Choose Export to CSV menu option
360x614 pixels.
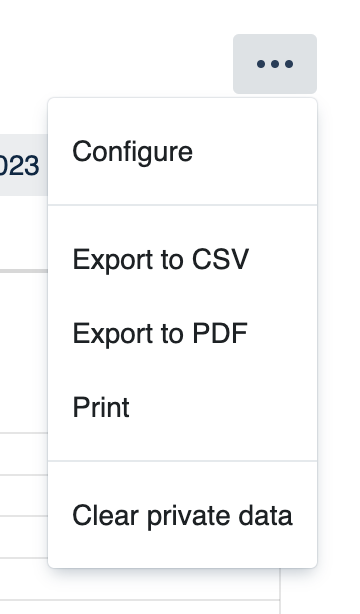(x=182, y=259)
